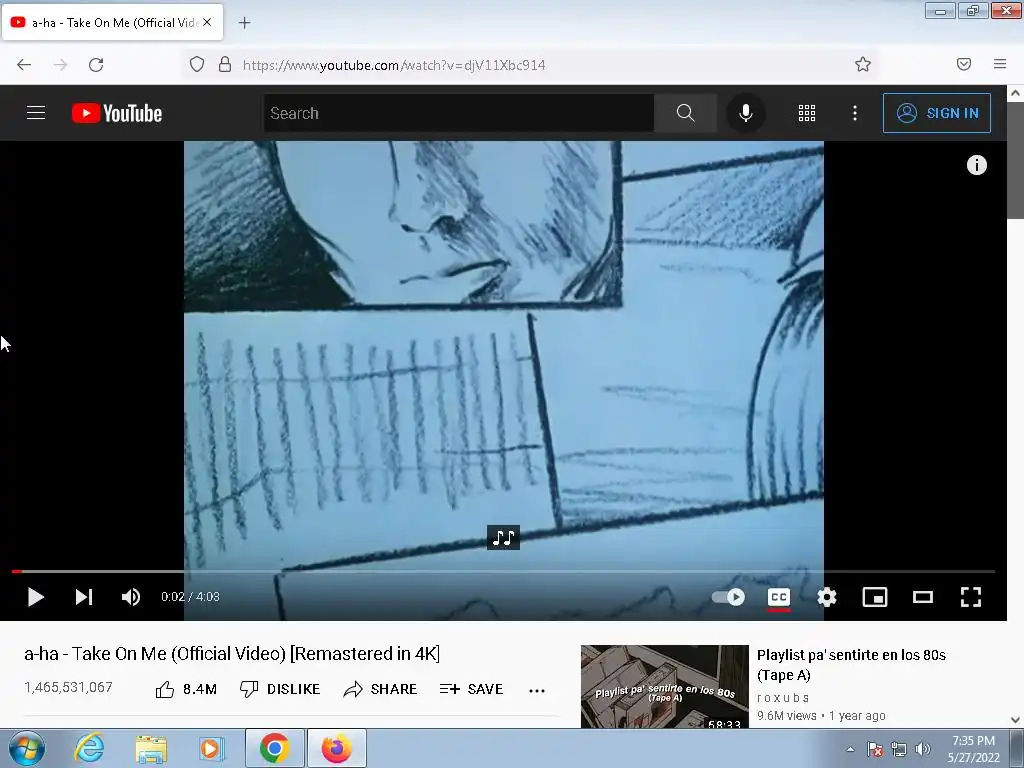This screenshot has height=768, width=1024.
Task: Click the video title text
Action: pos(232,654)
